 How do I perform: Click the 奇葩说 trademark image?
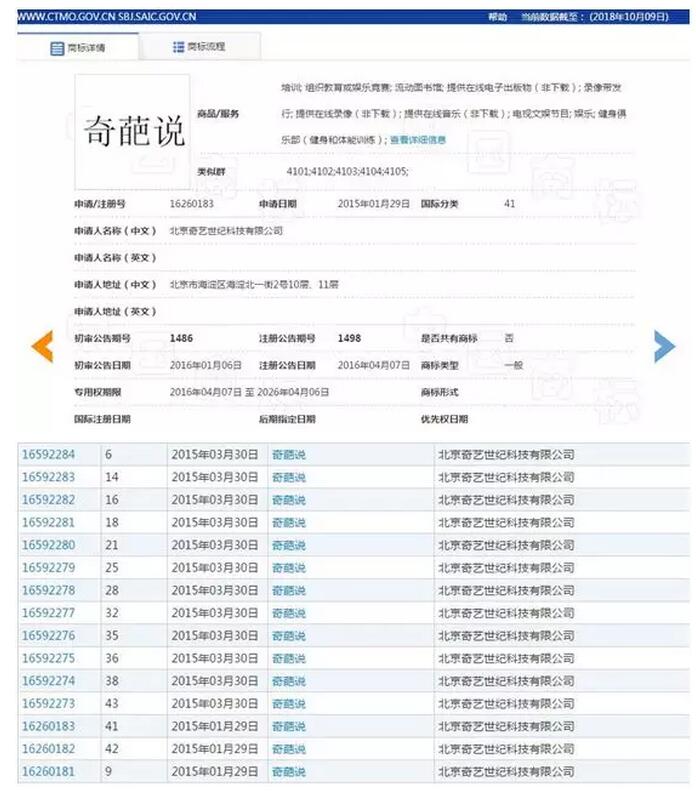(133, 131)
